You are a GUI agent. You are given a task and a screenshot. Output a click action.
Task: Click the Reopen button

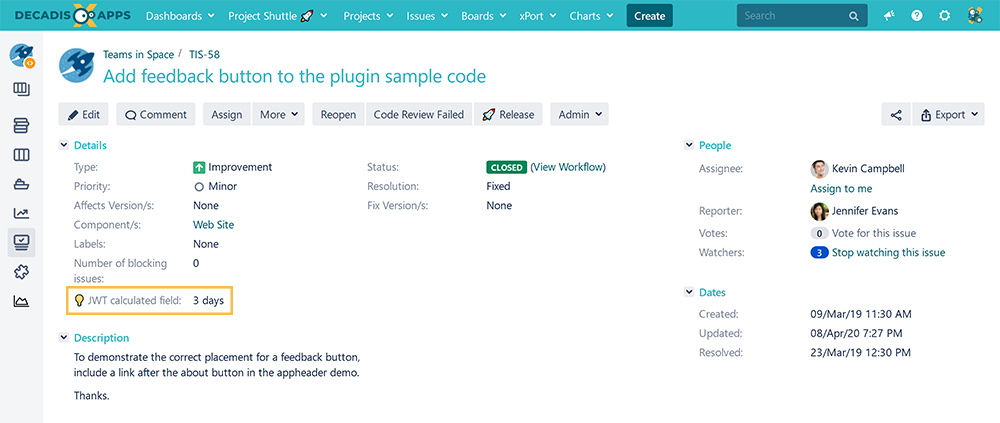click(x=338, y=115)
